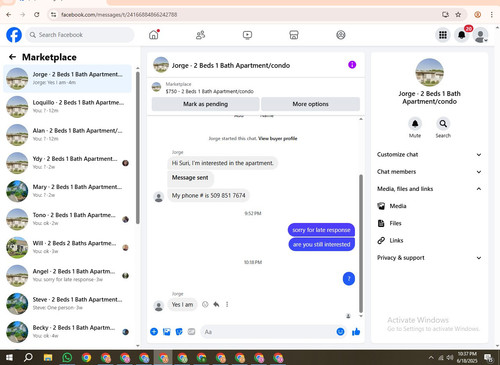
Task: Open the account profile avatar menu
Action: (480, 35)
